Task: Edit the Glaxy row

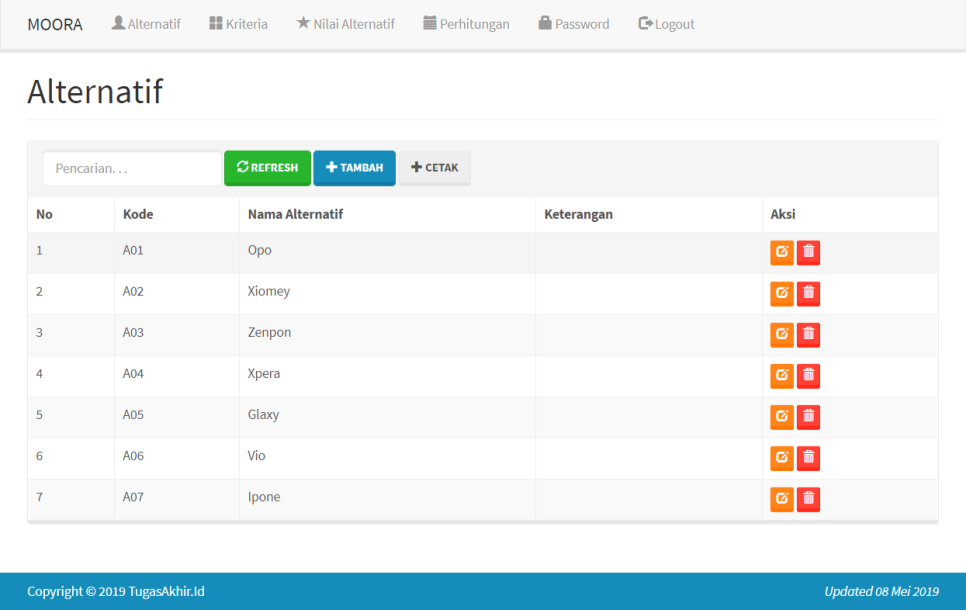Action: (781, 416)
